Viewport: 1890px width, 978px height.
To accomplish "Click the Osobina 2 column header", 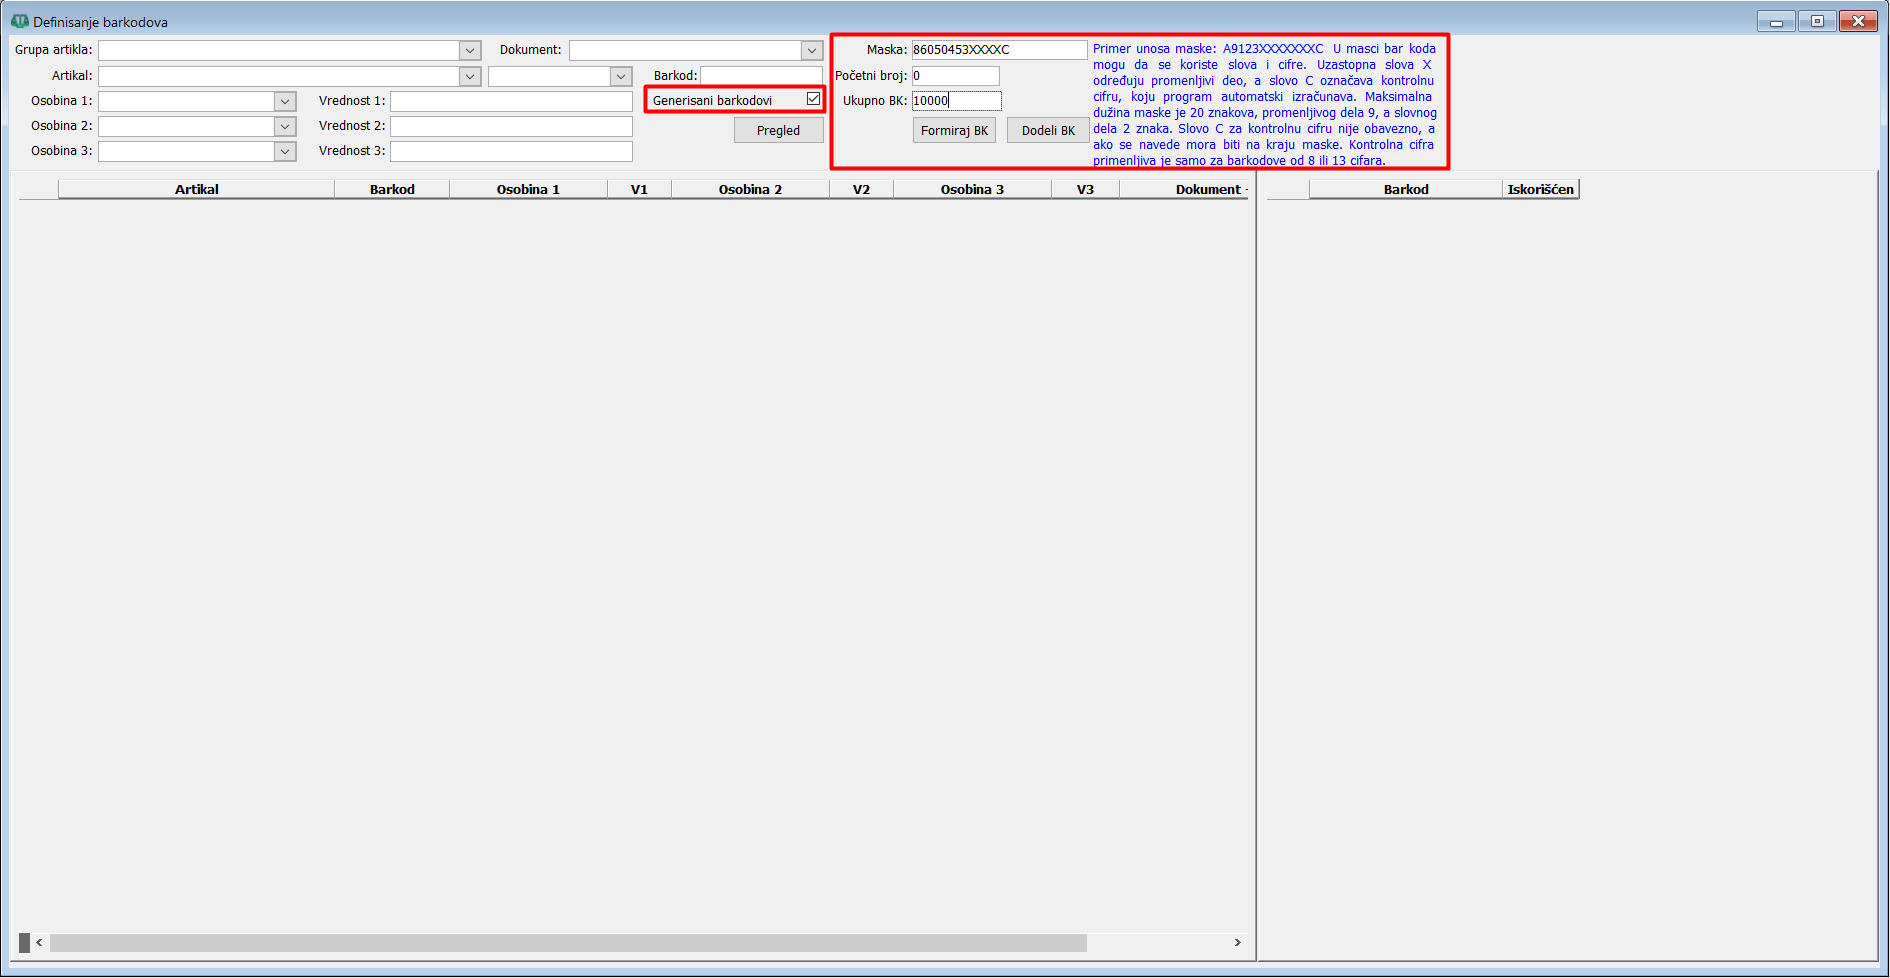I will [750, 189].
